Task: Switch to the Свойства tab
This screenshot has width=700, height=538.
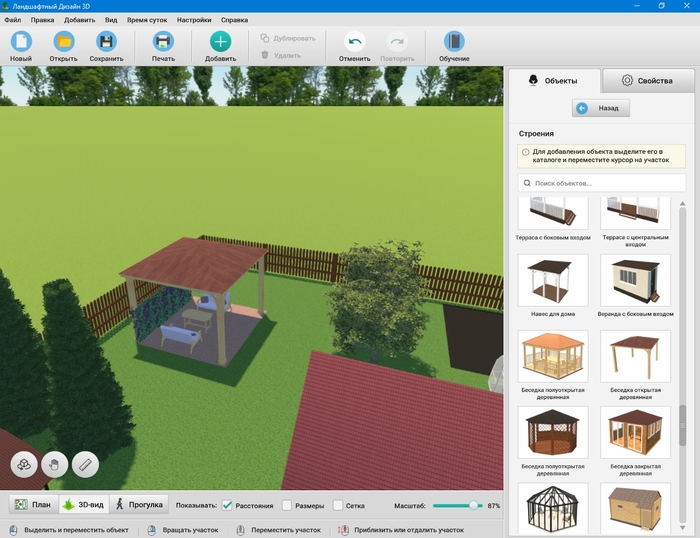Action: click(648, 81)
